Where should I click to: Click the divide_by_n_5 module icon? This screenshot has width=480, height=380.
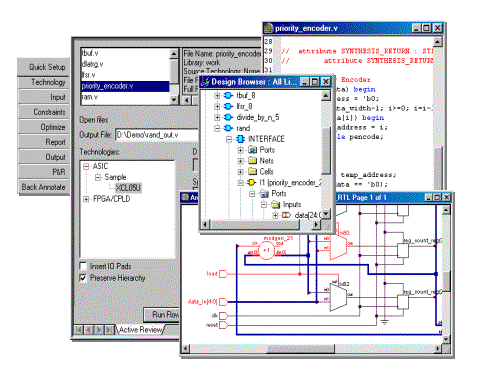point(228,117)
